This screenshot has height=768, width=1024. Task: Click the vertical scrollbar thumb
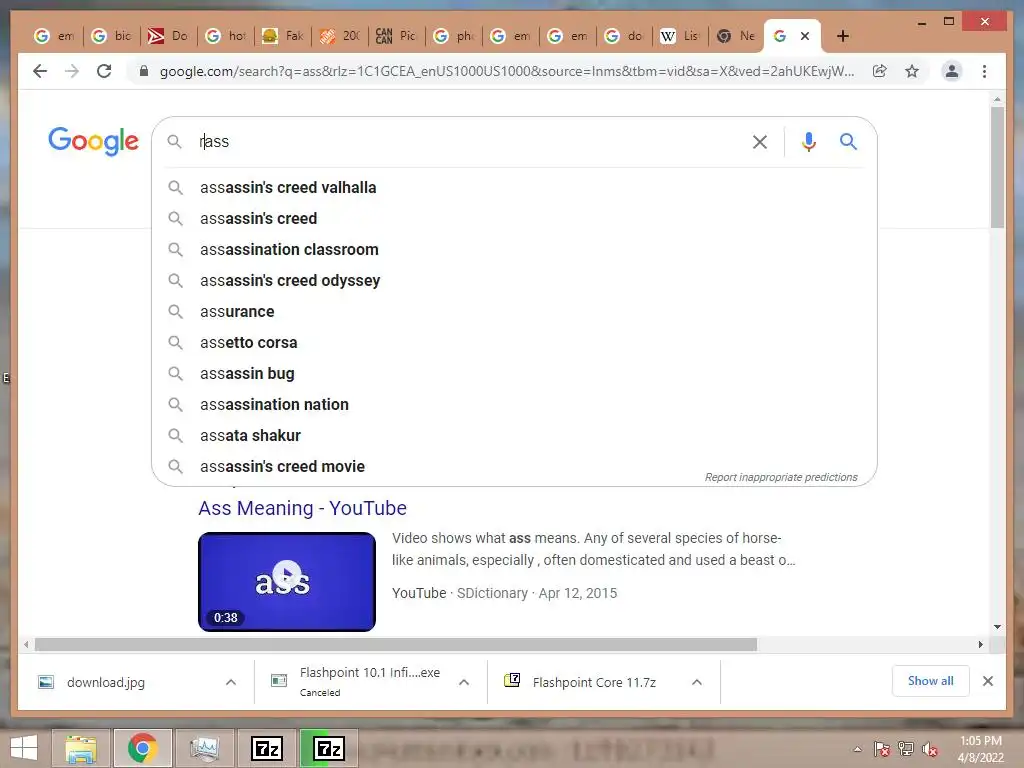click(997, 167)
